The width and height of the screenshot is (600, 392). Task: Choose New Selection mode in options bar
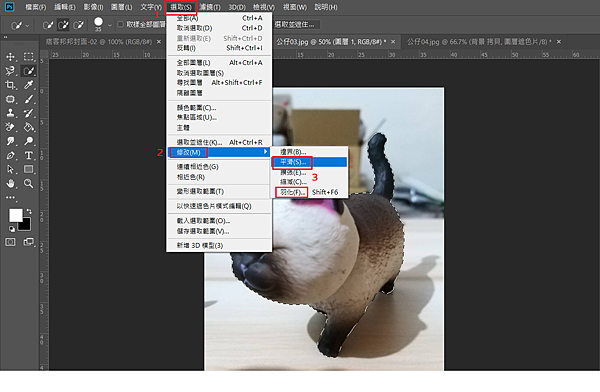[x=48, y=25]
